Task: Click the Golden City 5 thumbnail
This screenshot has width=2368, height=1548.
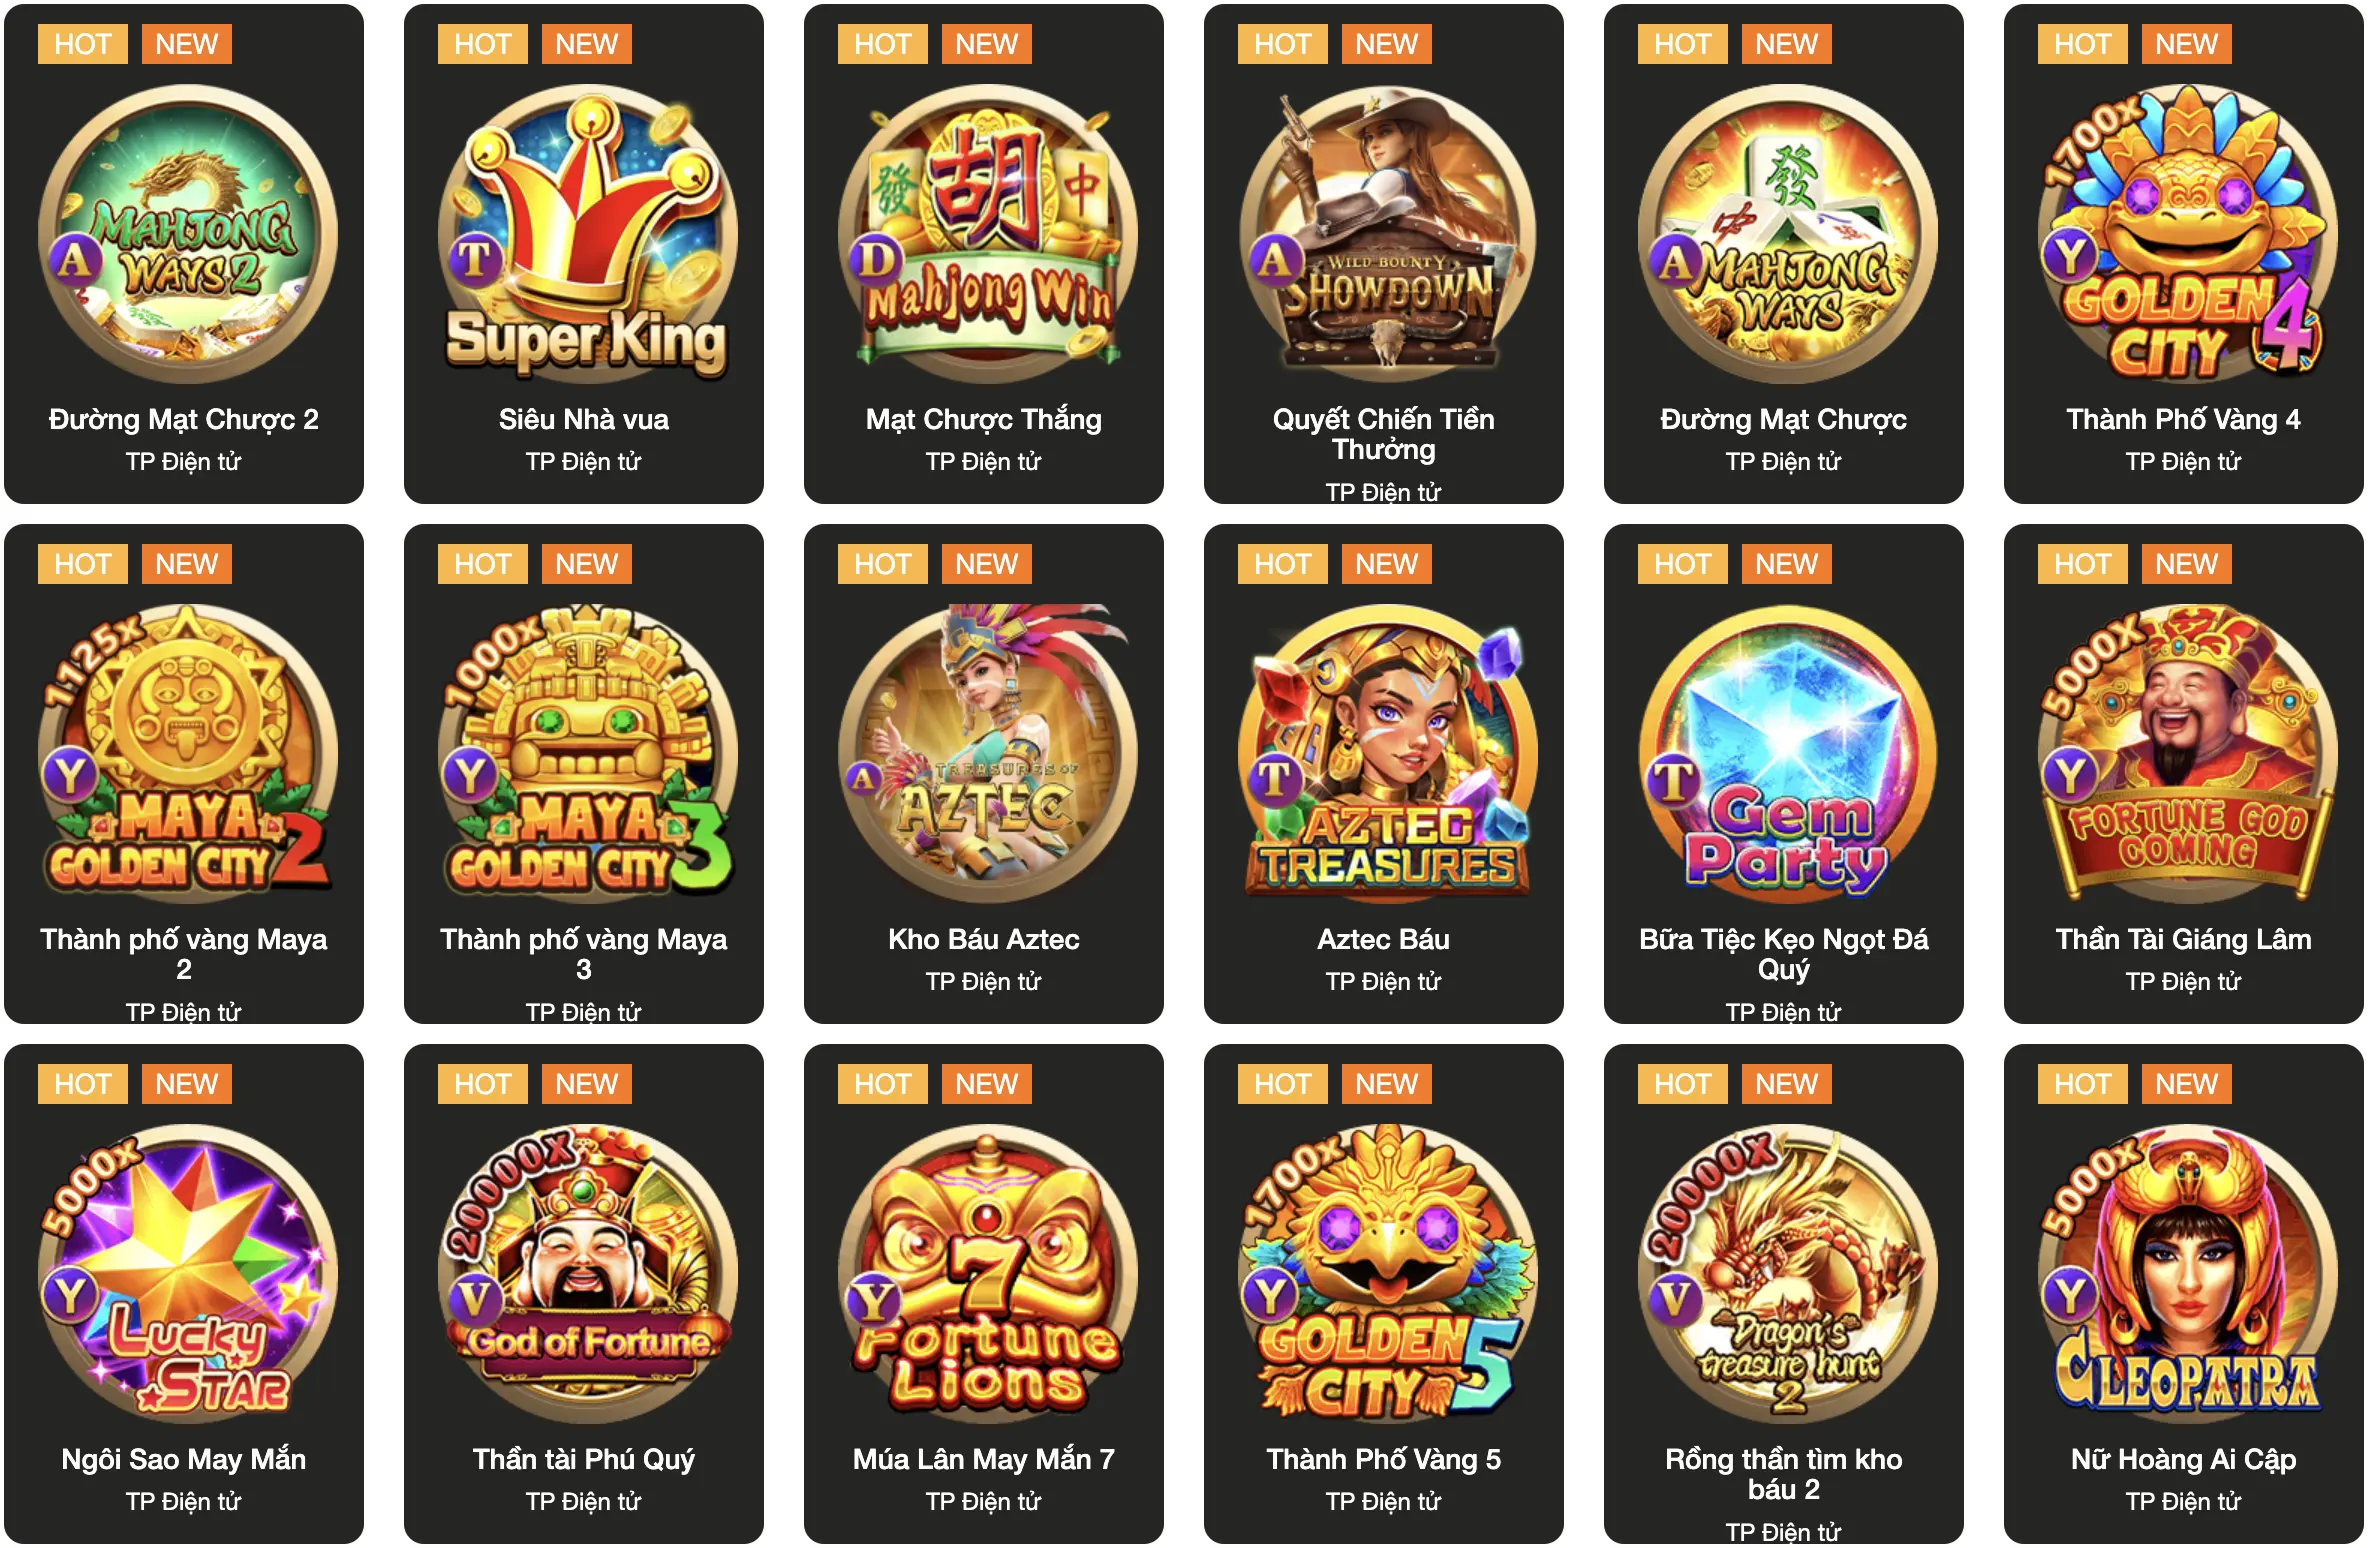Action: click(x=1388, y=1274)
